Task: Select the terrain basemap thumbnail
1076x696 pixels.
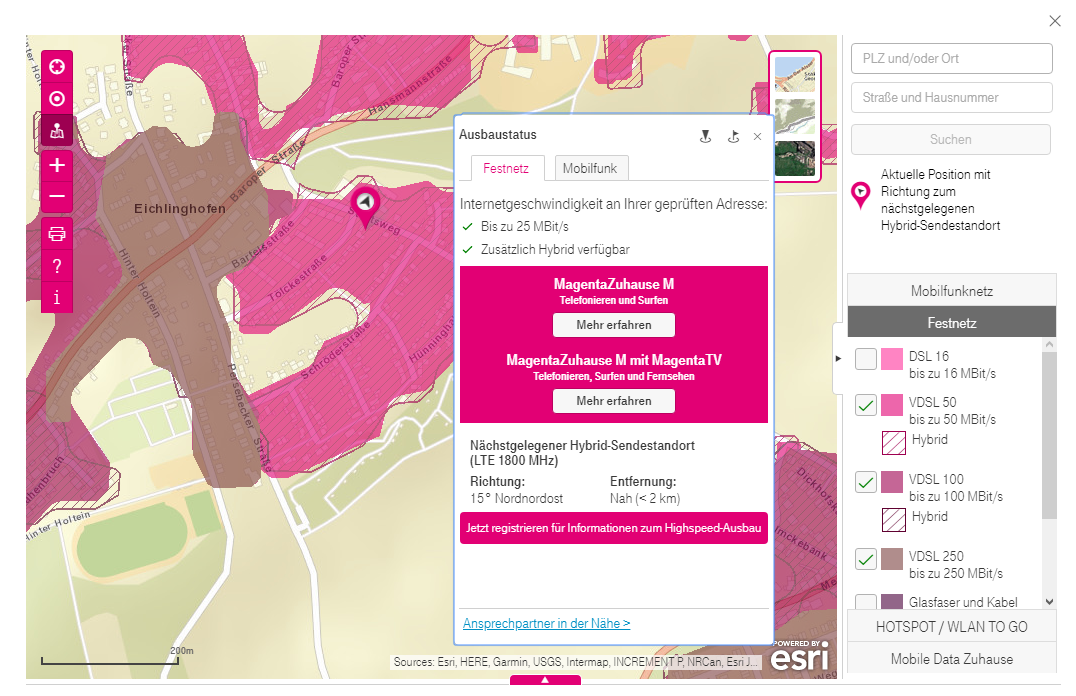Action: pyautogui.click(x=795, y=116)
